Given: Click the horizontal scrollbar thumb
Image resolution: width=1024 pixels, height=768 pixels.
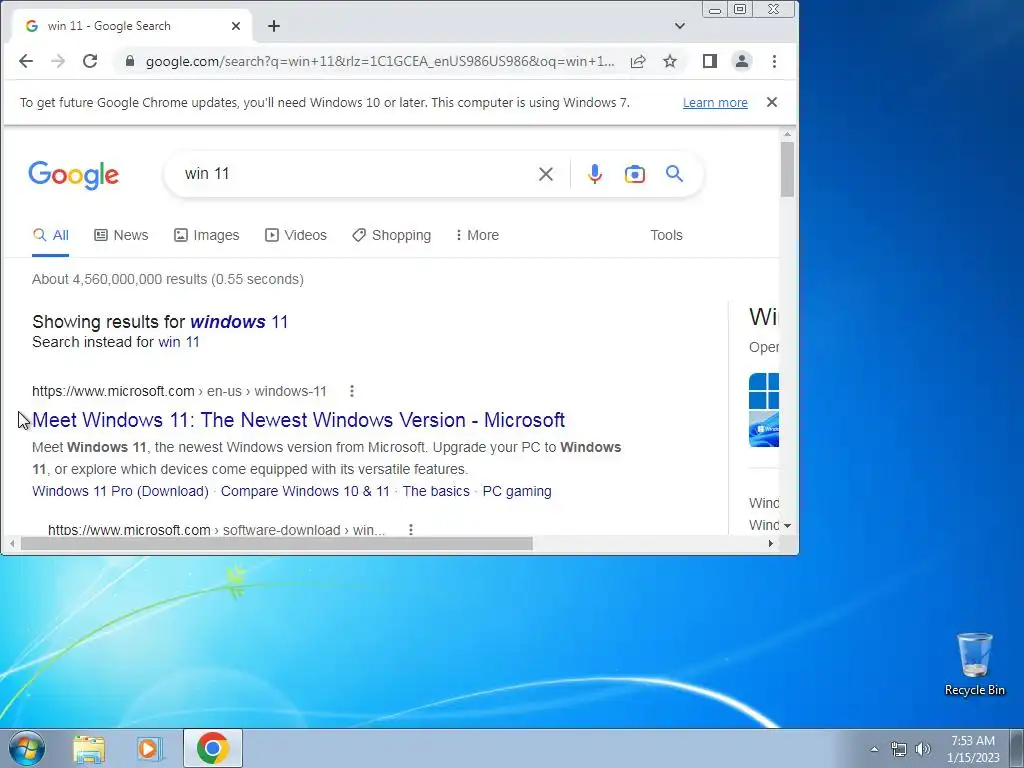Looking at the screenshot, I should [x=277, y=543].
